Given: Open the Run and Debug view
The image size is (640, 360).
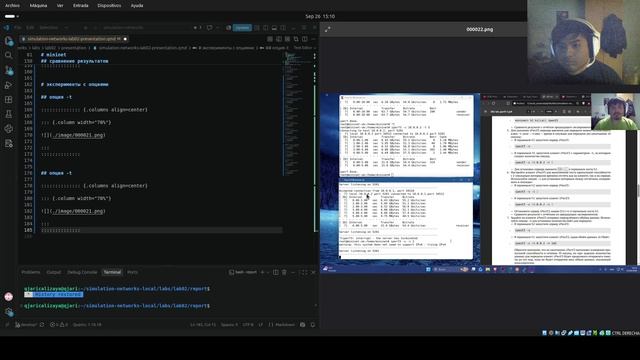Looking at the screenshot, I should (x=9, y=85).
